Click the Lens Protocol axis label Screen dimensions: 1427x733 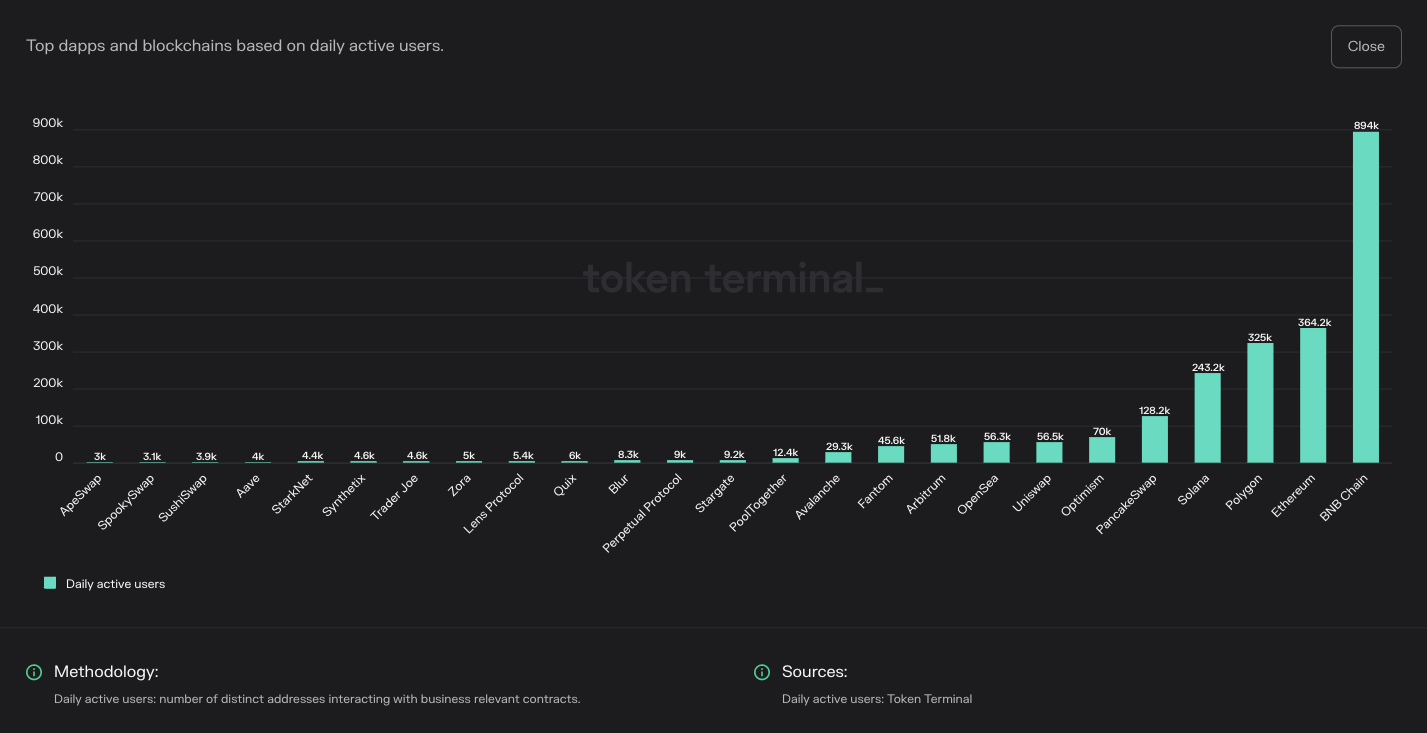494,504
